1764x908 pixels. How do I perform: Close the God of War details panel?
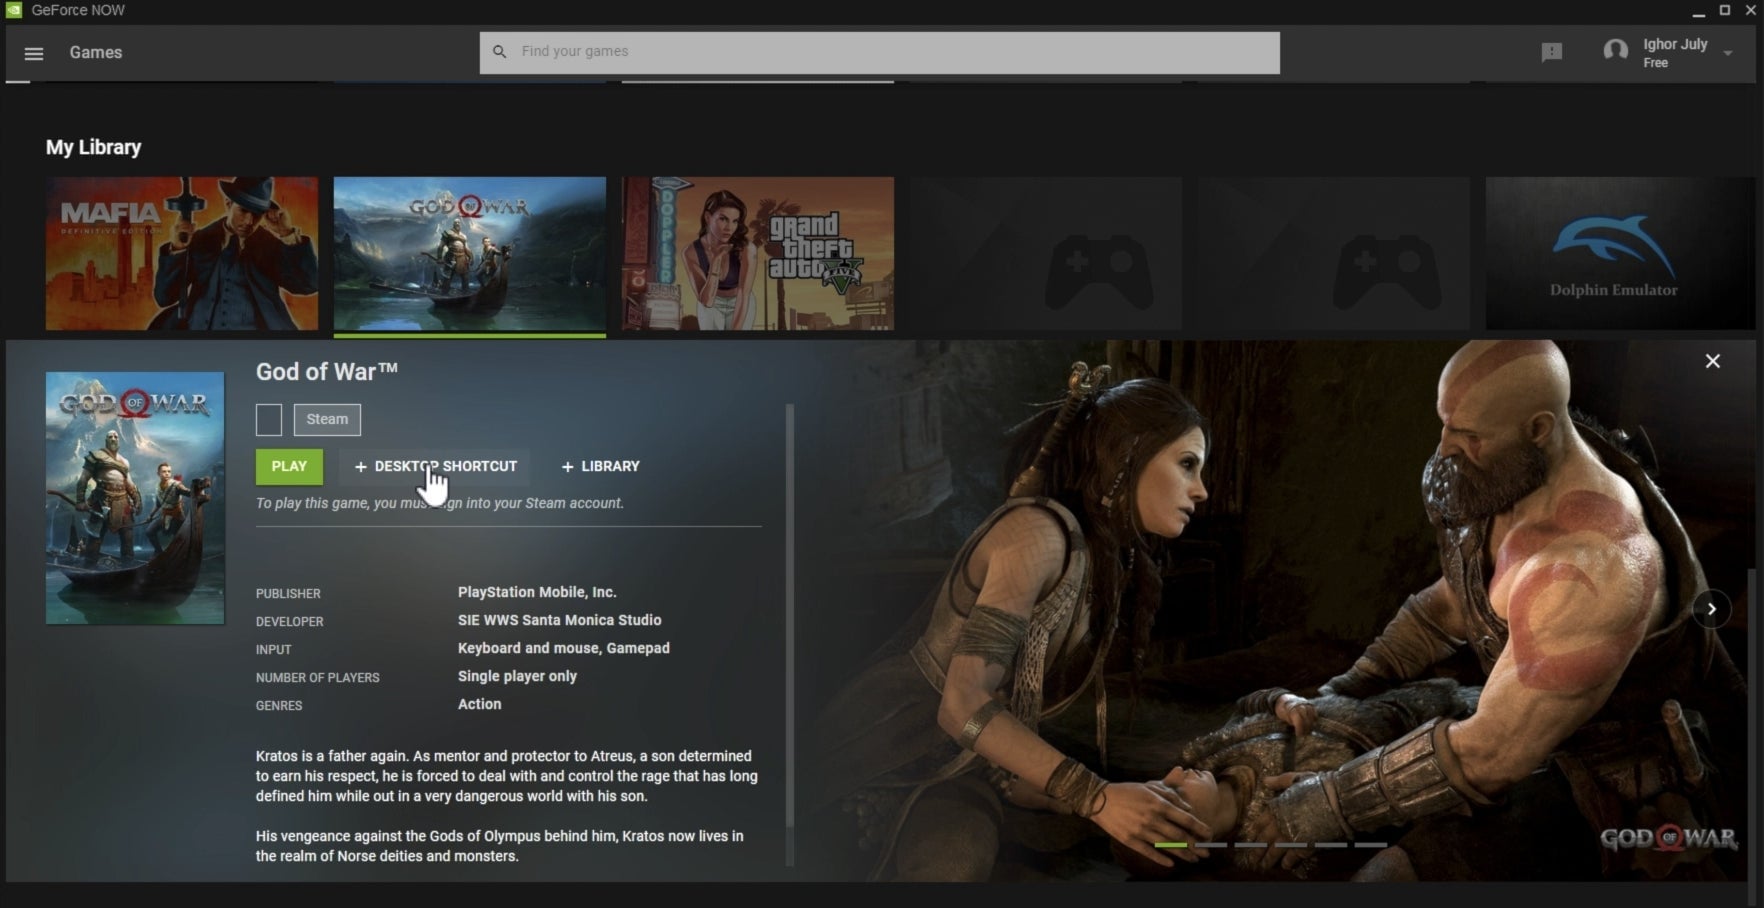pos(1712,361)
